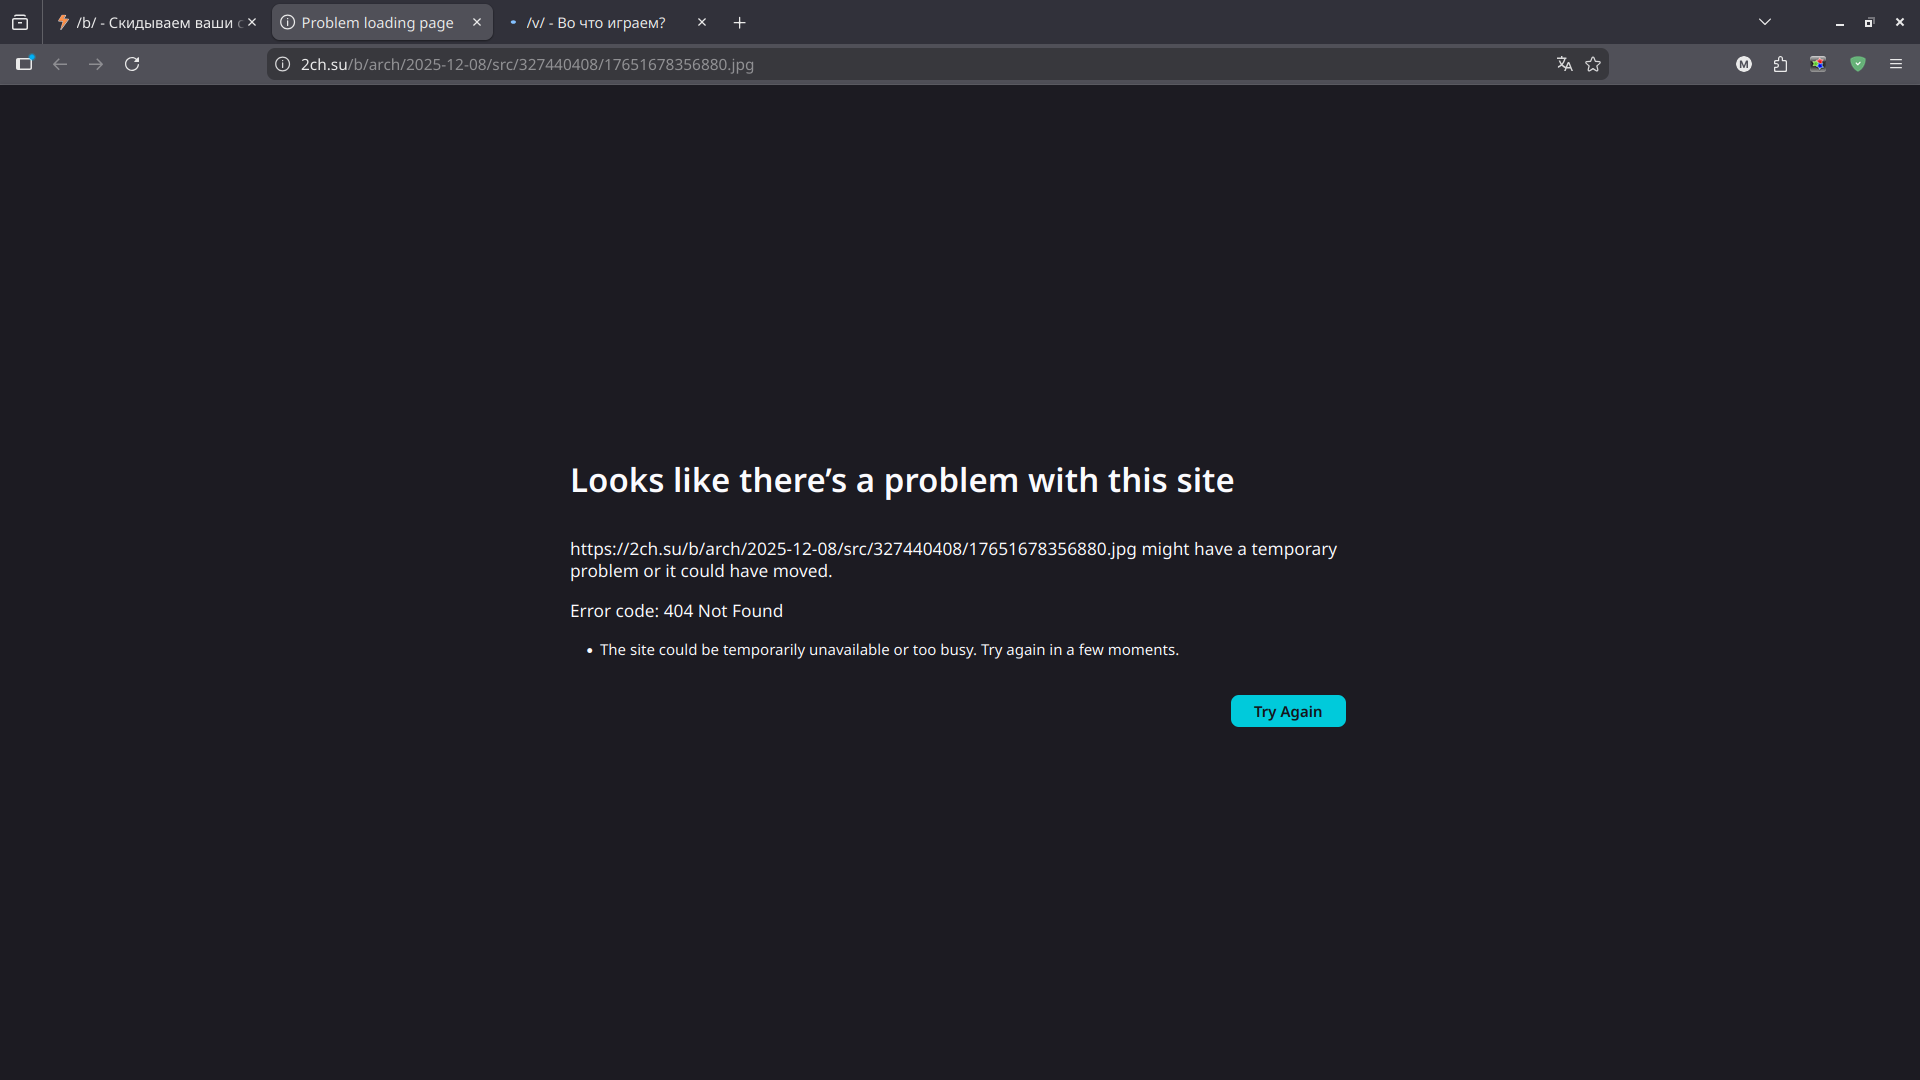Viewport: 1920px width, 1080px height.
Task: Toggle the sidebar panel button
Action: [x=25, y=64]
